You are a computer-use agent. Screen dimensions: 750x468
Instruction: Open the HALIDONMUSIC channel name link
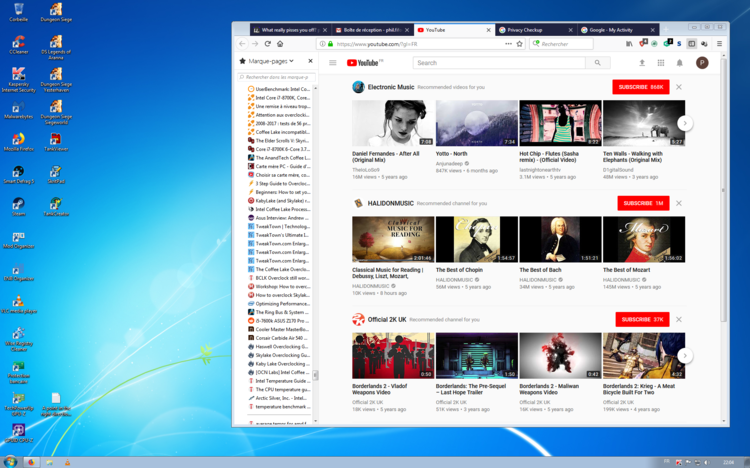(390, 203)
